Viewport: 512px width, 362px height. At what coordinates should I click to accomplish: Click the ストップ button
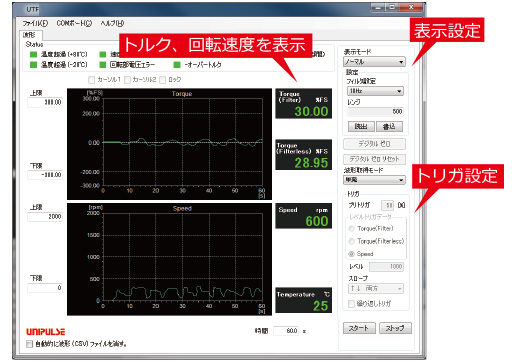(x=395, y=328)
